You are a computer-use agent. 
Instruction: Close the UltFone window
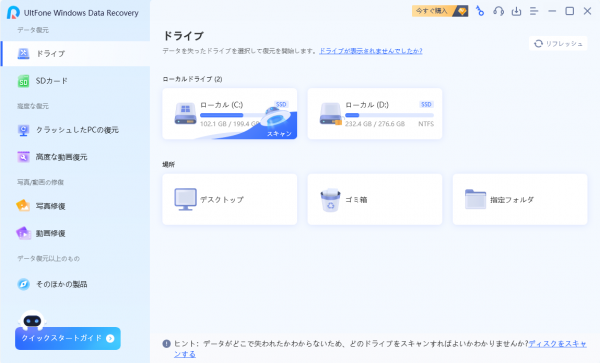click(587, 11)
